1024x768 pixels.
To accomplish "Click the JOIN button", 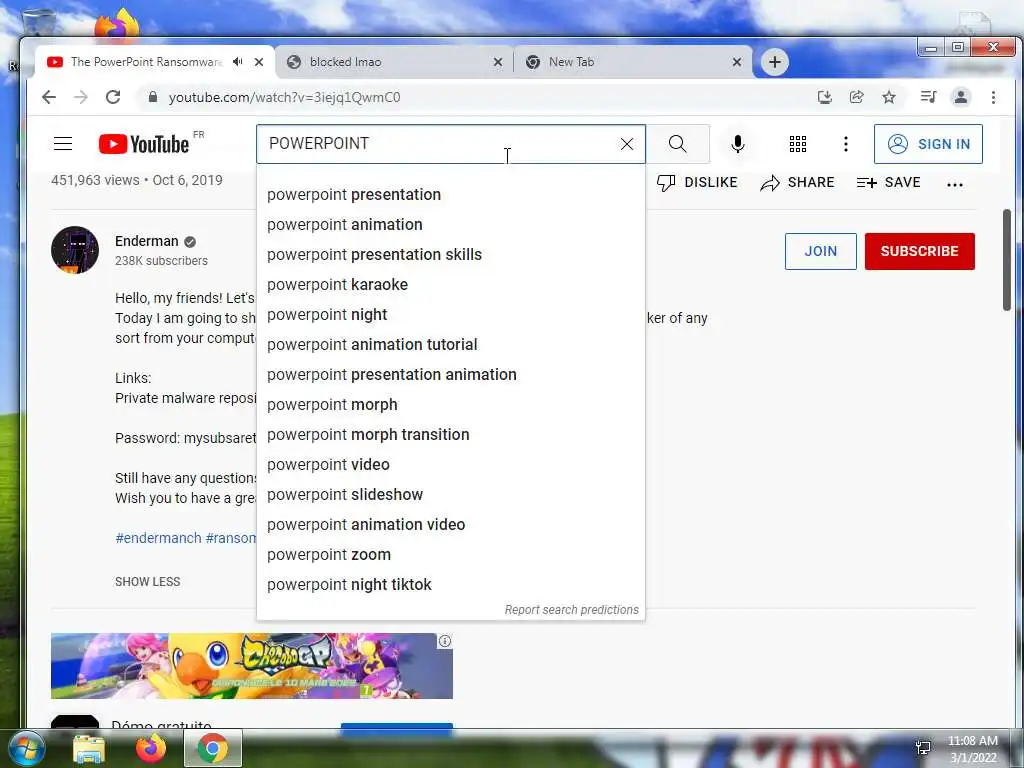I will [x=820, y=251].
